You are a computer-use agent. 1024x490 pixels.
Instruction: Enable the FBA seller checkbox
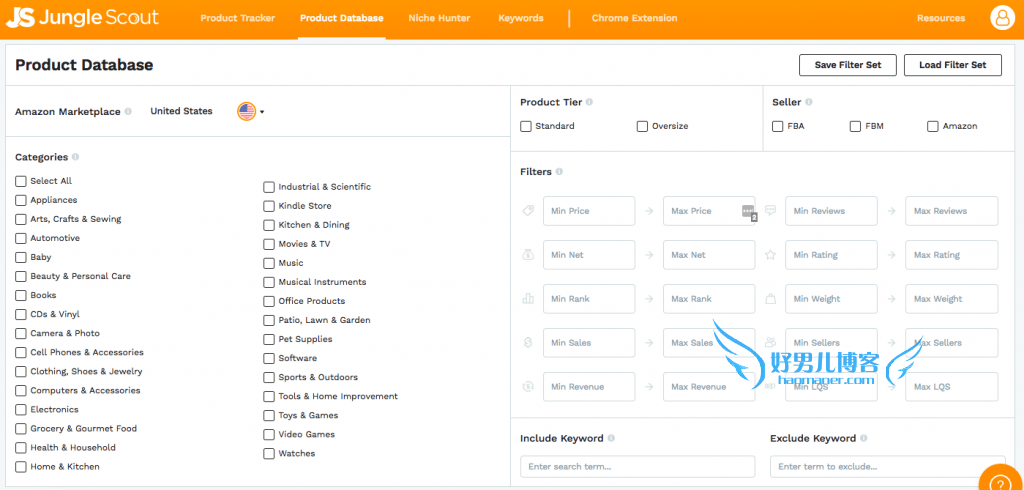[x=778, y=126]
